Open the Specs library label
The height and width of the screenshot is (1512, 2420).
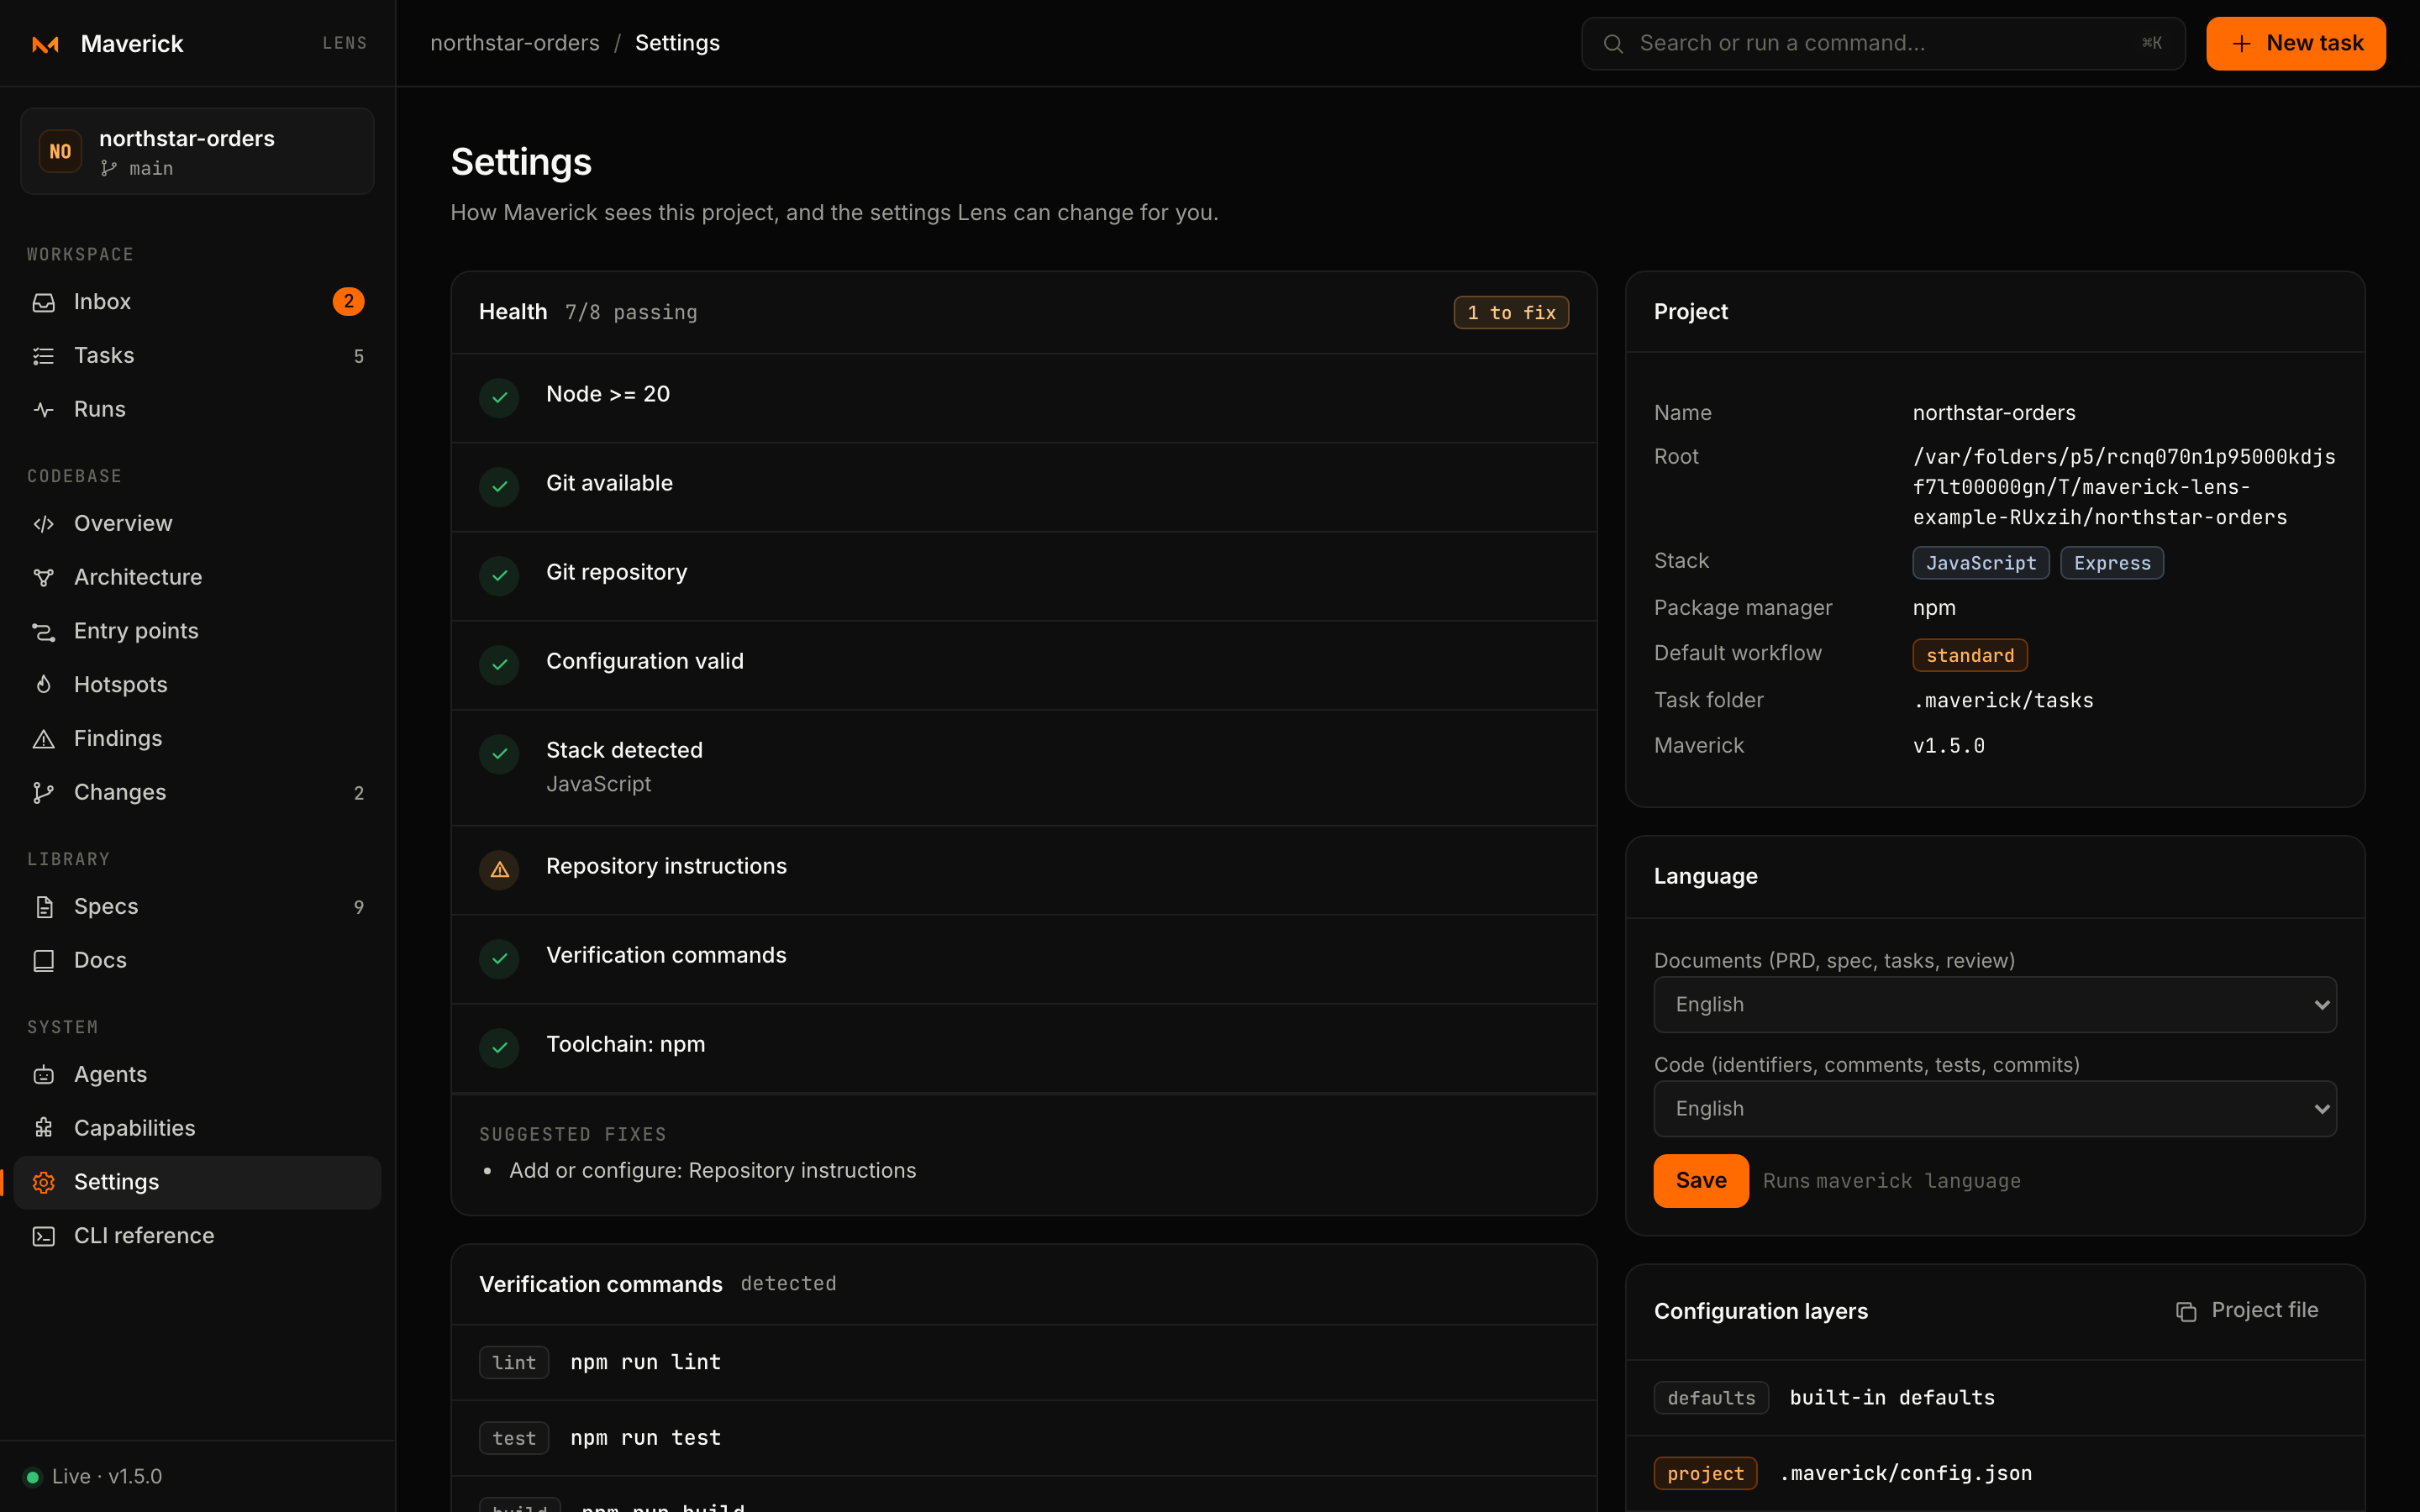(x=106, y=907)
